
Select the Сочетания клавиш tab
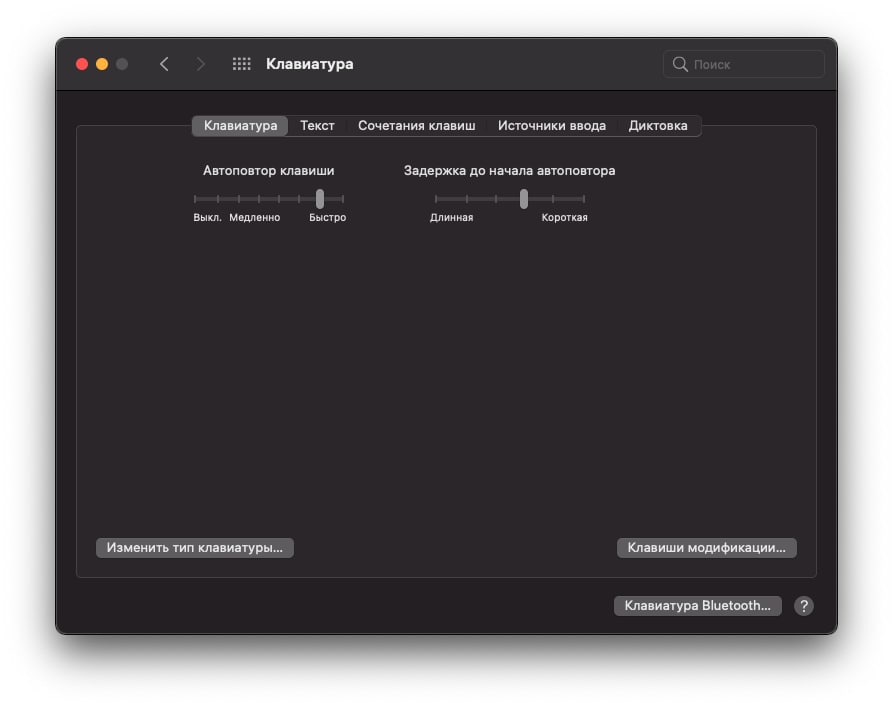click(x=416, y=125)
